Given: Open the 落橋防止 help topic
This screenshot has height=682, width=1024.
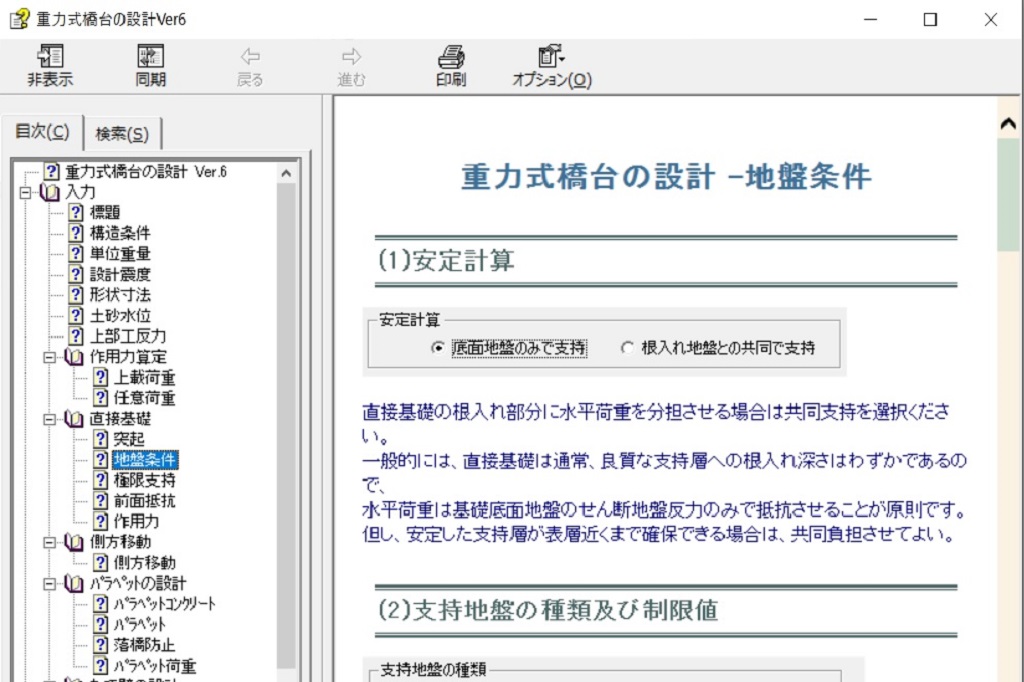Looking at the screenshot, I should (144, 645).
